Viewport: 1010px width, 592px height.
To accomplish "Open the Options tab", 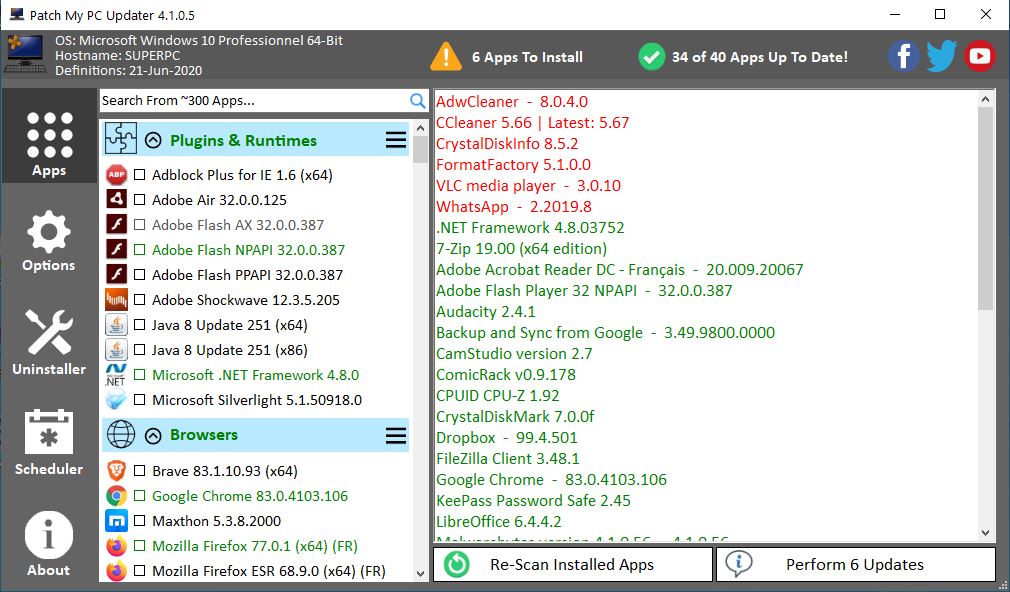I will (x=49, y=241).
